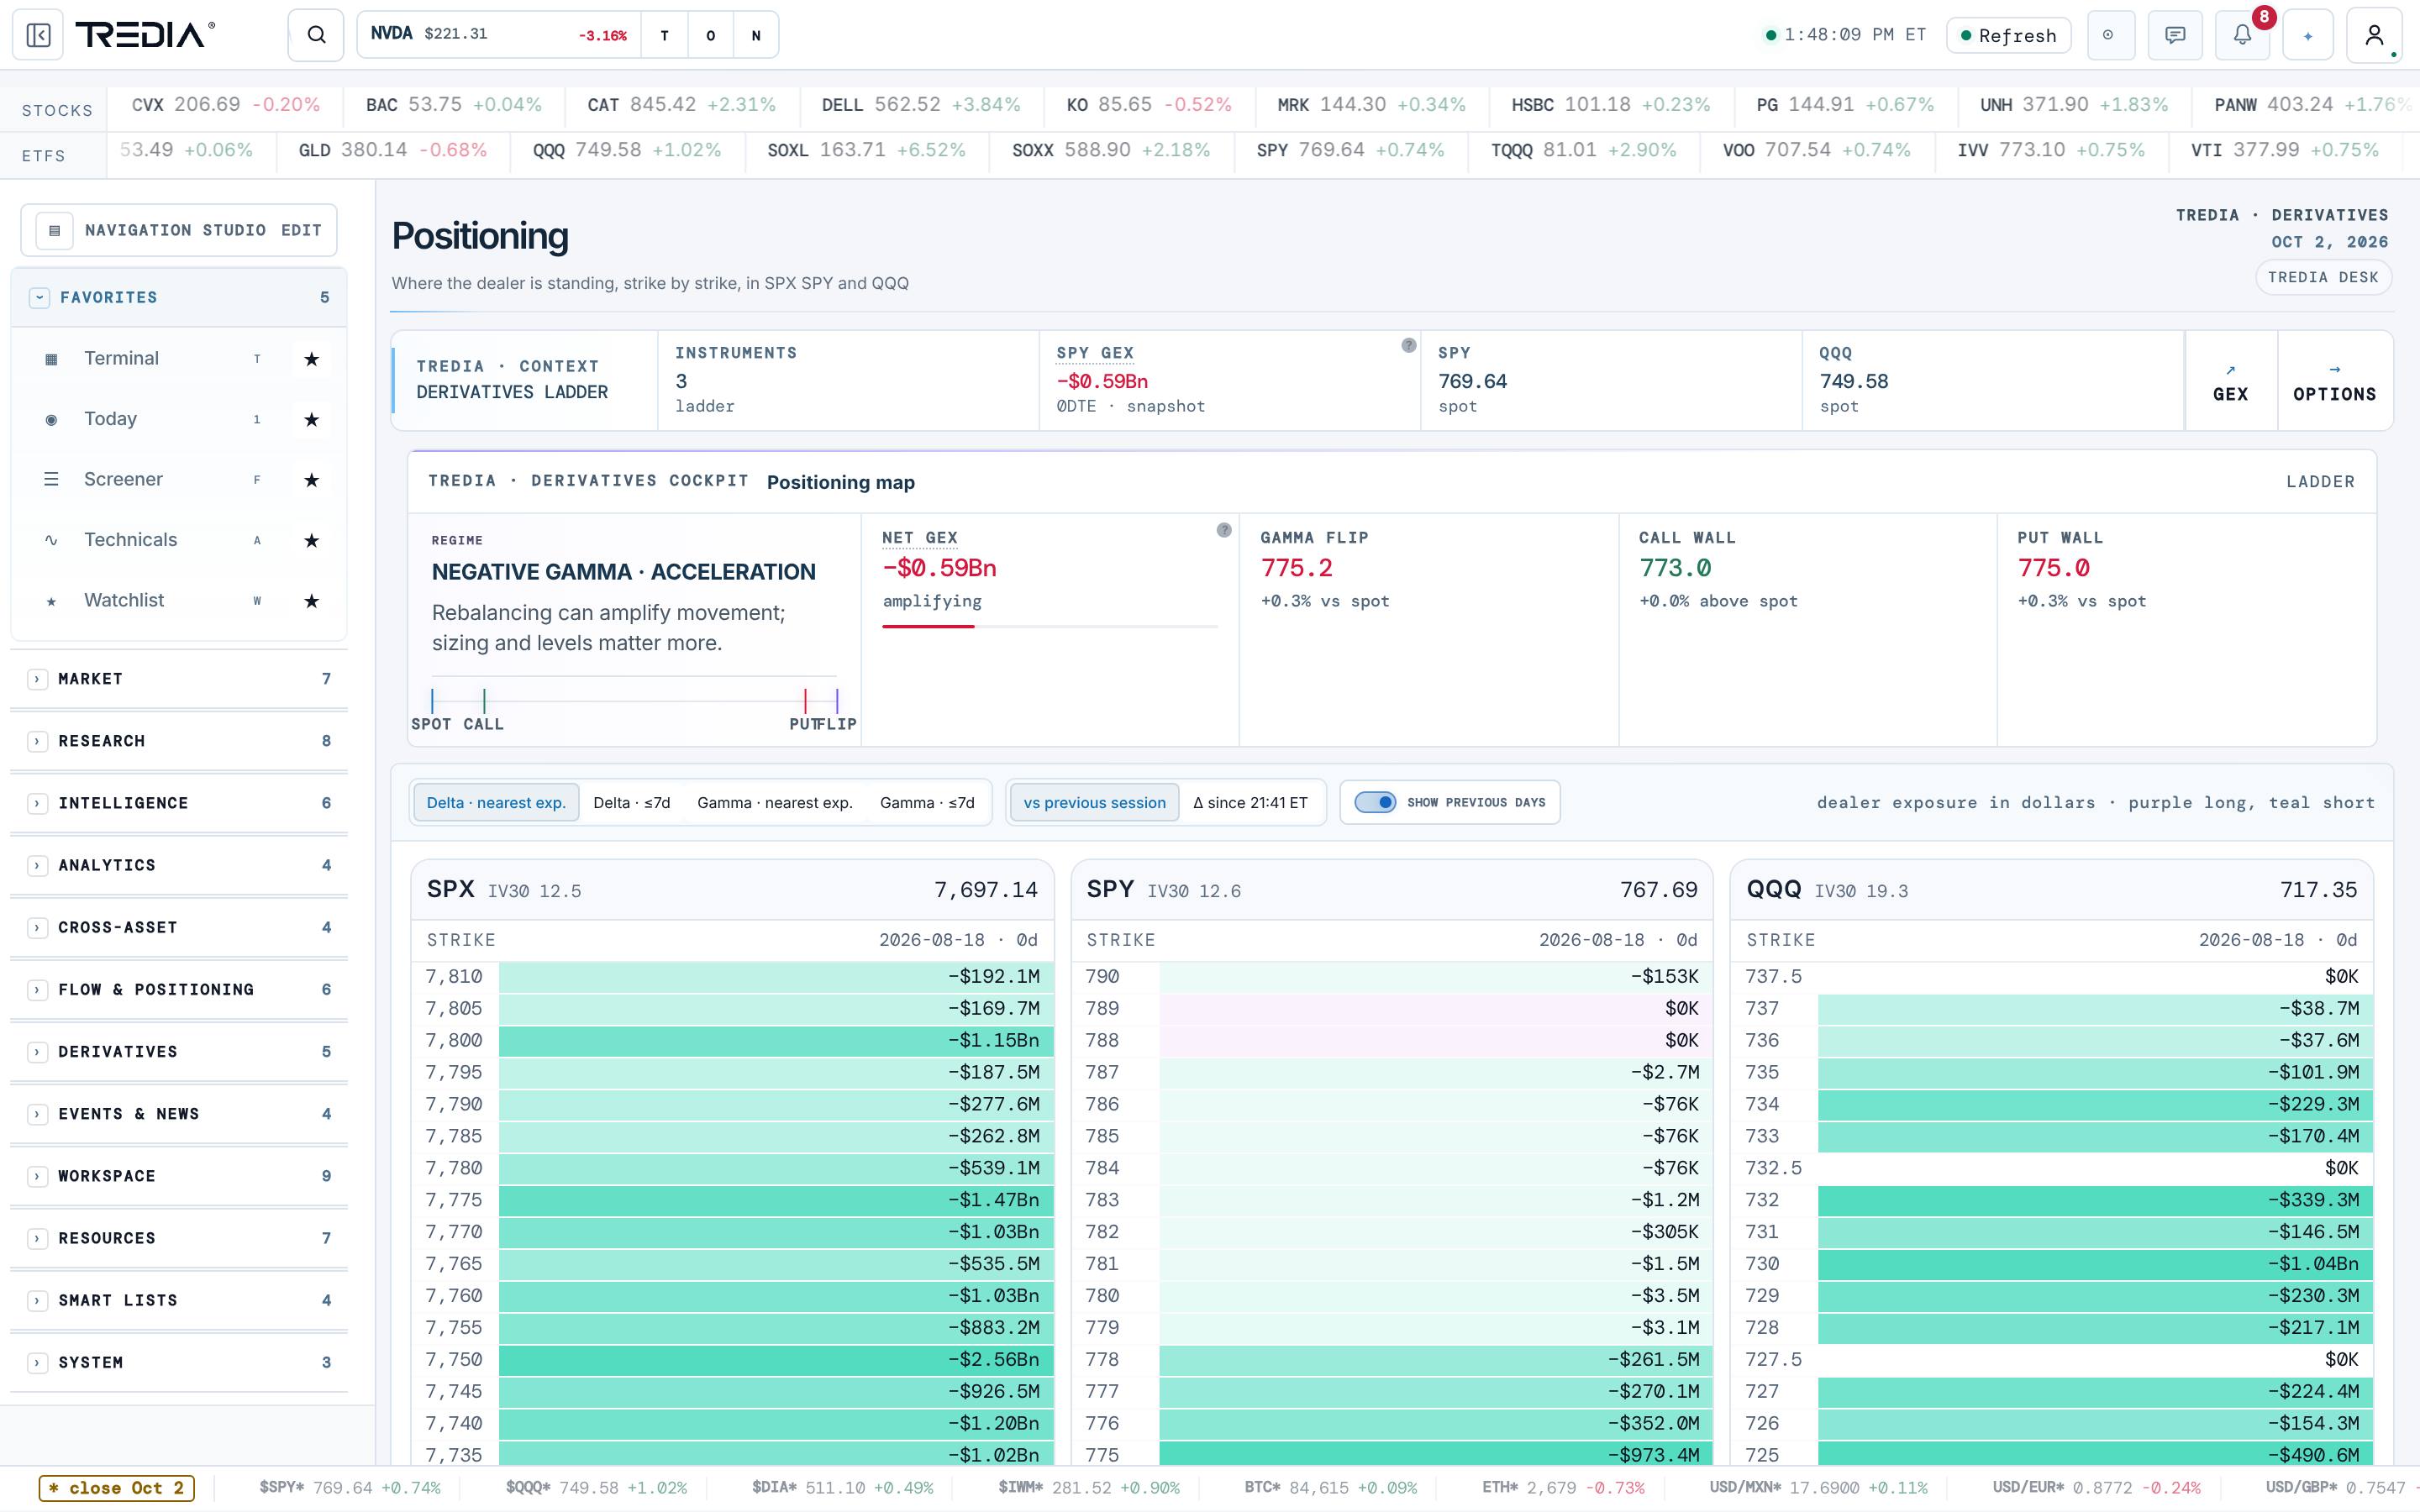Expand the Flow & Positioning section
Image resolution: width=2420 pixels, height=1512 pixels.
(37, 990)
